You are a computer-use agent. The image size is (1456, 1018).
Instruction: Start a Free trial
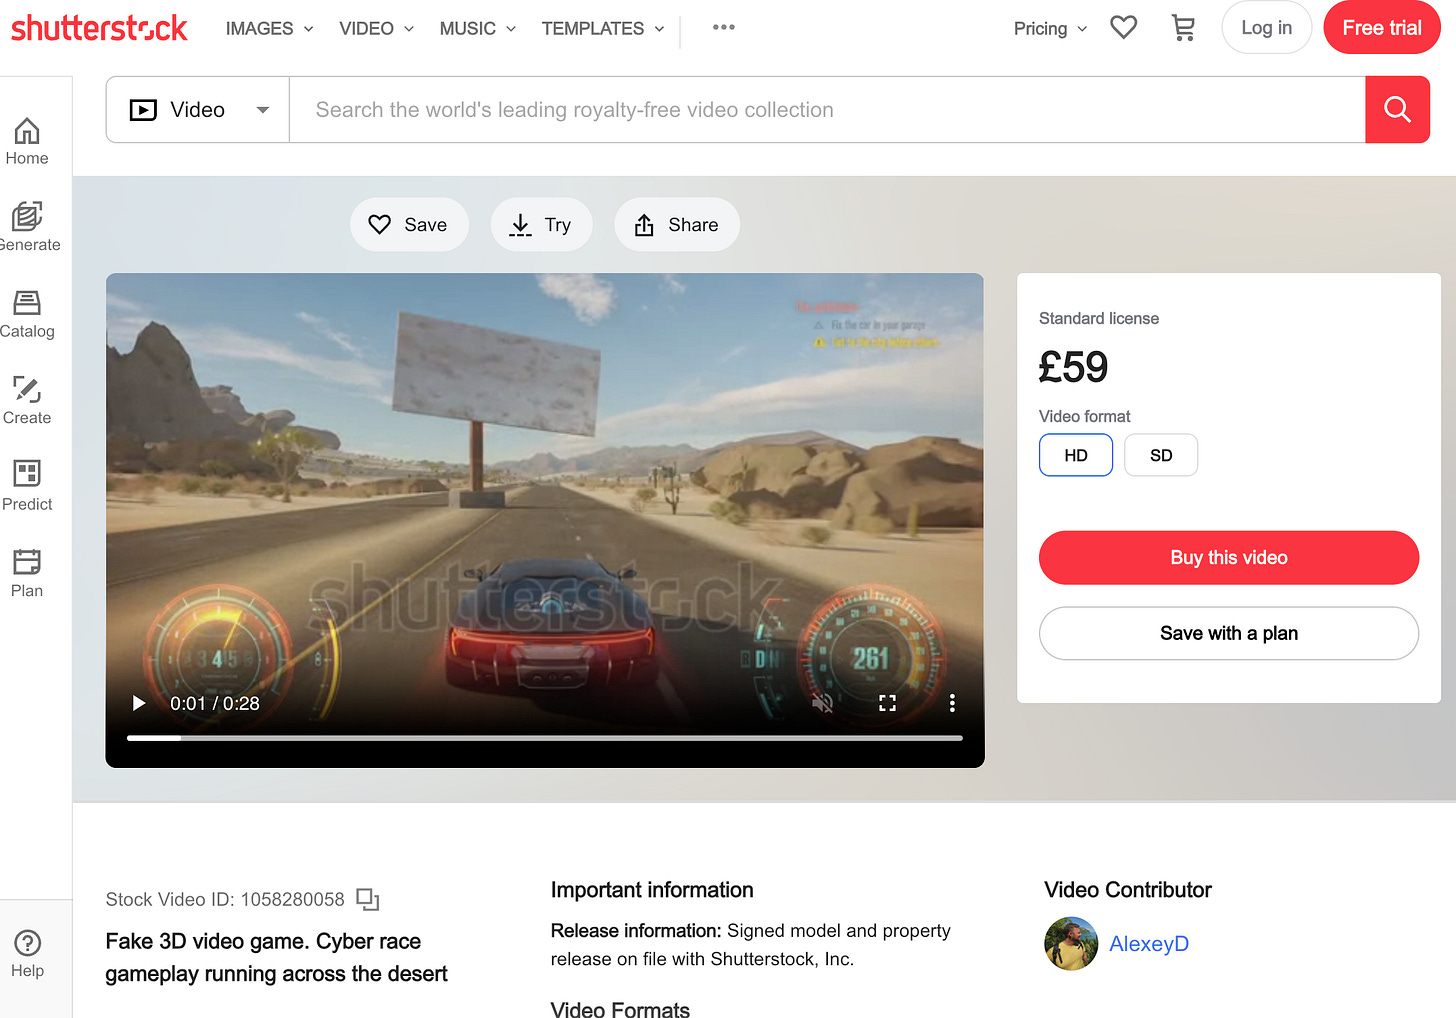click(x=1381, y=28)
